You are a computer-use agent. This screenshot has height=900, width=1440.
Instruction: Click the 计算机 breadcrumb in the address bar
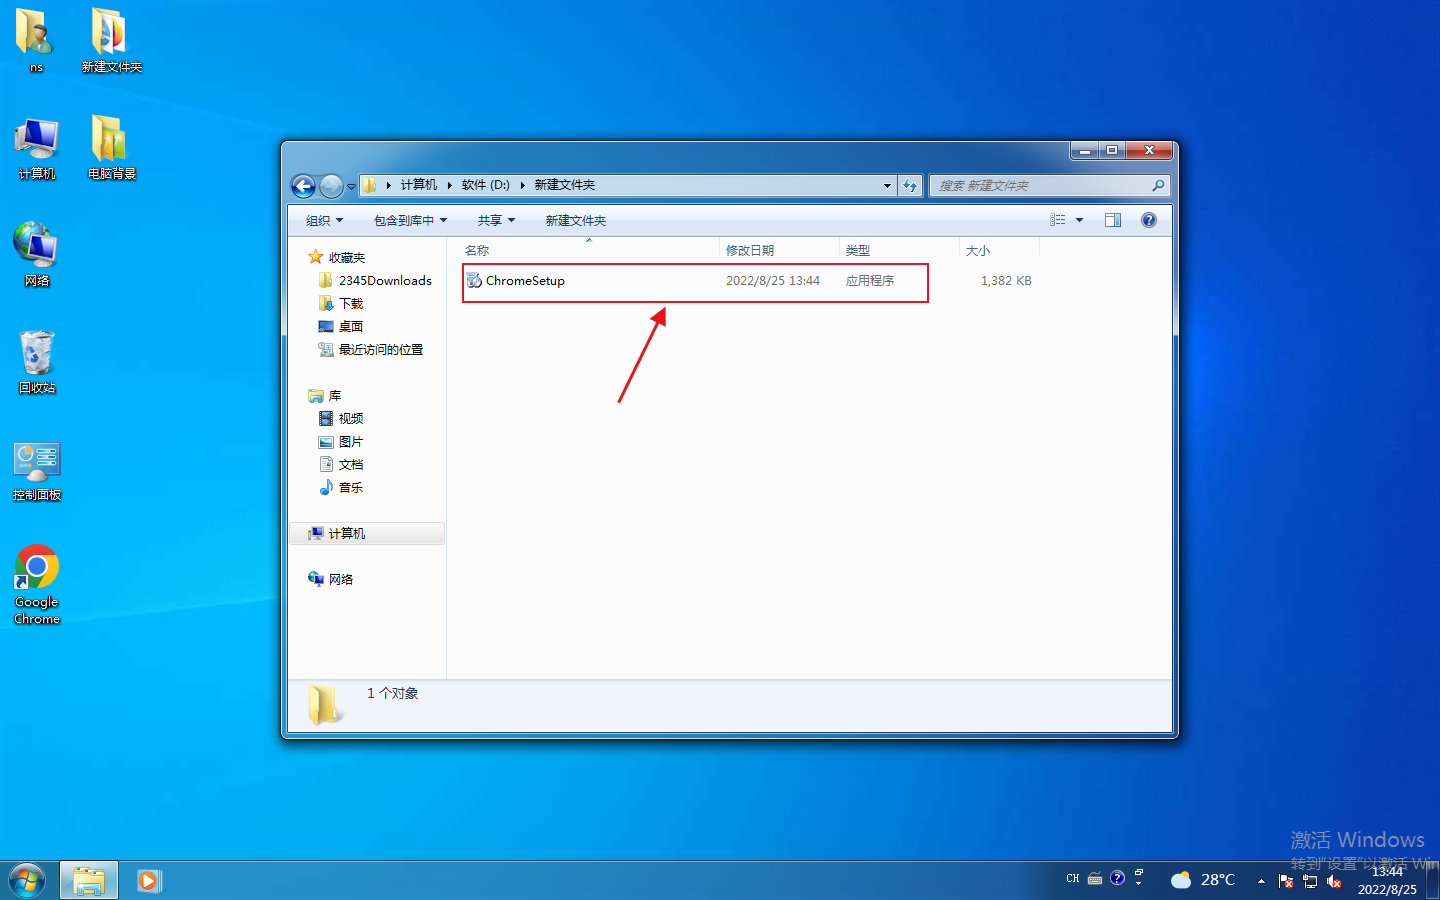coord(419,185)
